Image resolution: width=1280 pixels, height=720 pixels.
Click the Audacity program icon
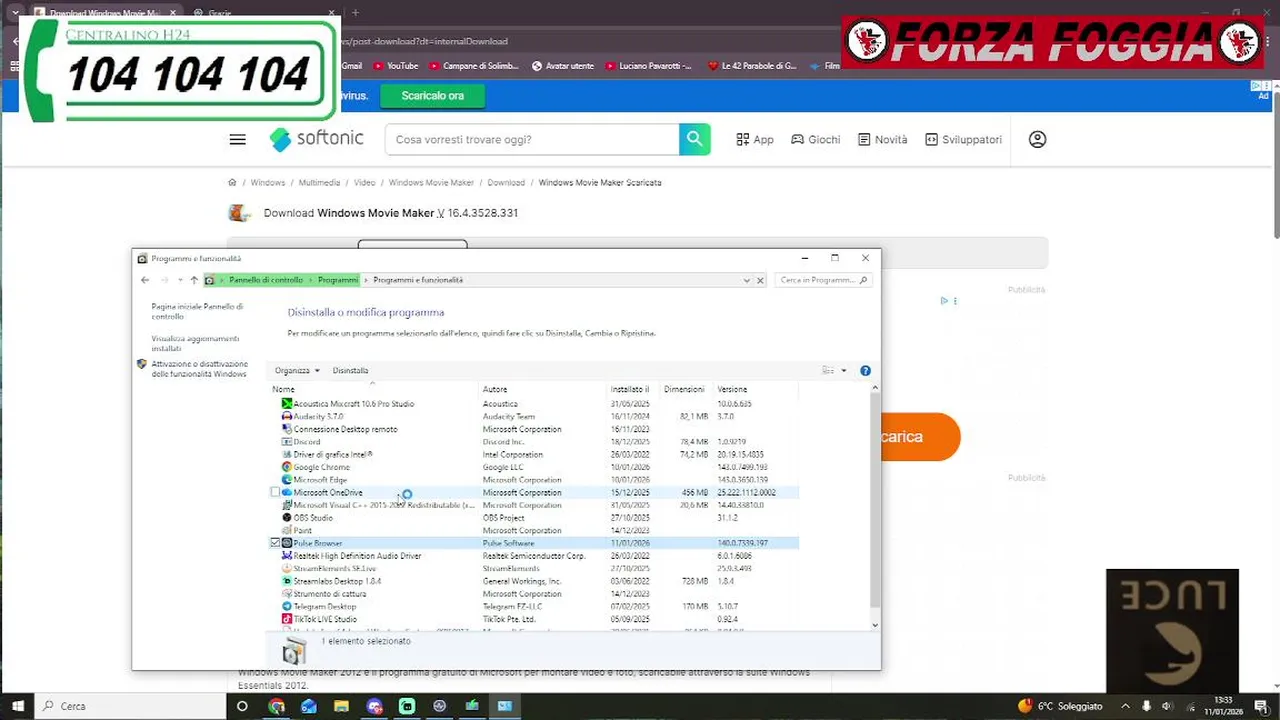click(287, 416)
